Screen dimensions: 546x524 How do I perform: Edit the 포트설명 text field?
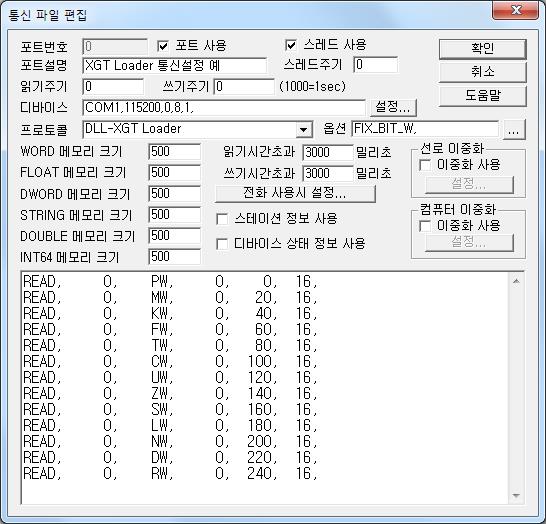175,66
